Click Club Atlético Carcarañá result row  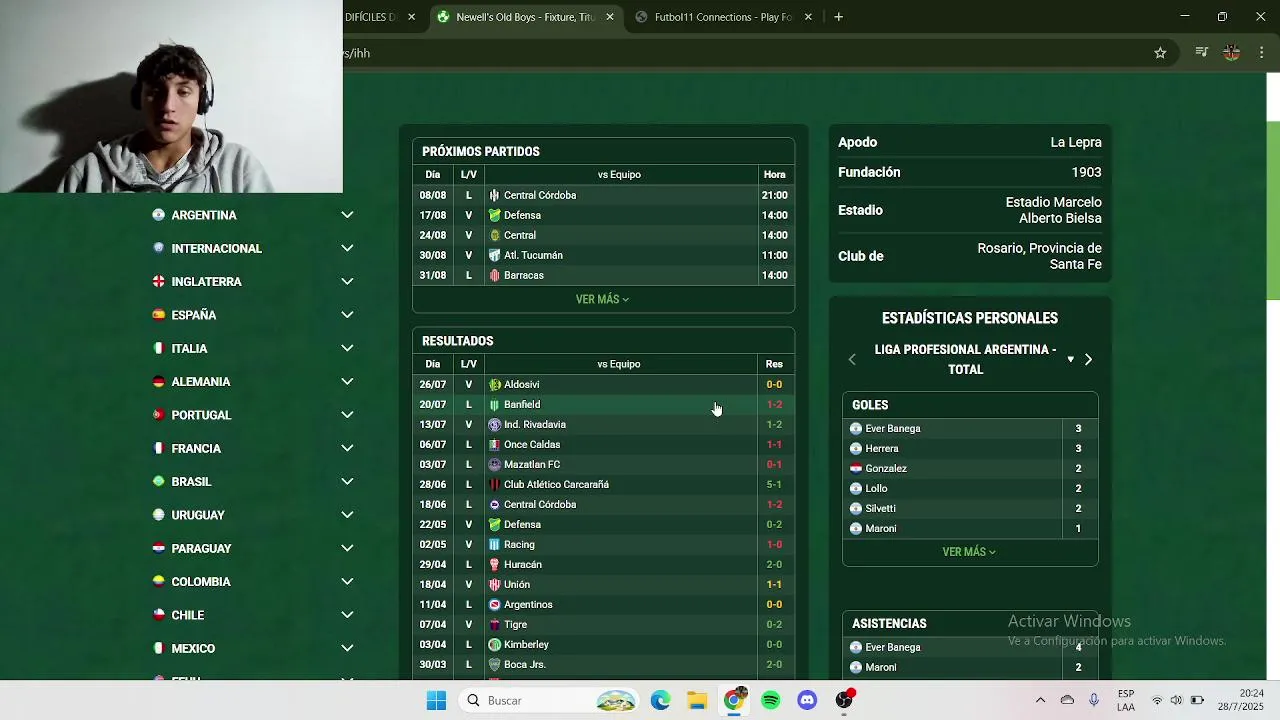[604, 484]
